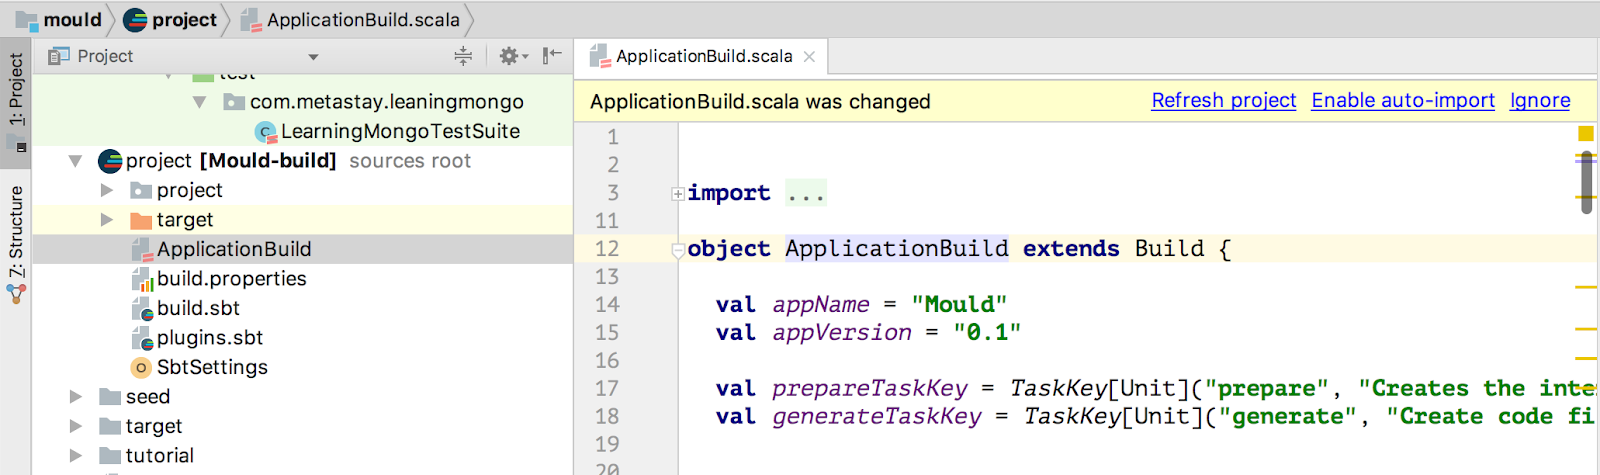
Task: Click the scroll-from-source icon in Project panel
Action: (x=463, y=56)
